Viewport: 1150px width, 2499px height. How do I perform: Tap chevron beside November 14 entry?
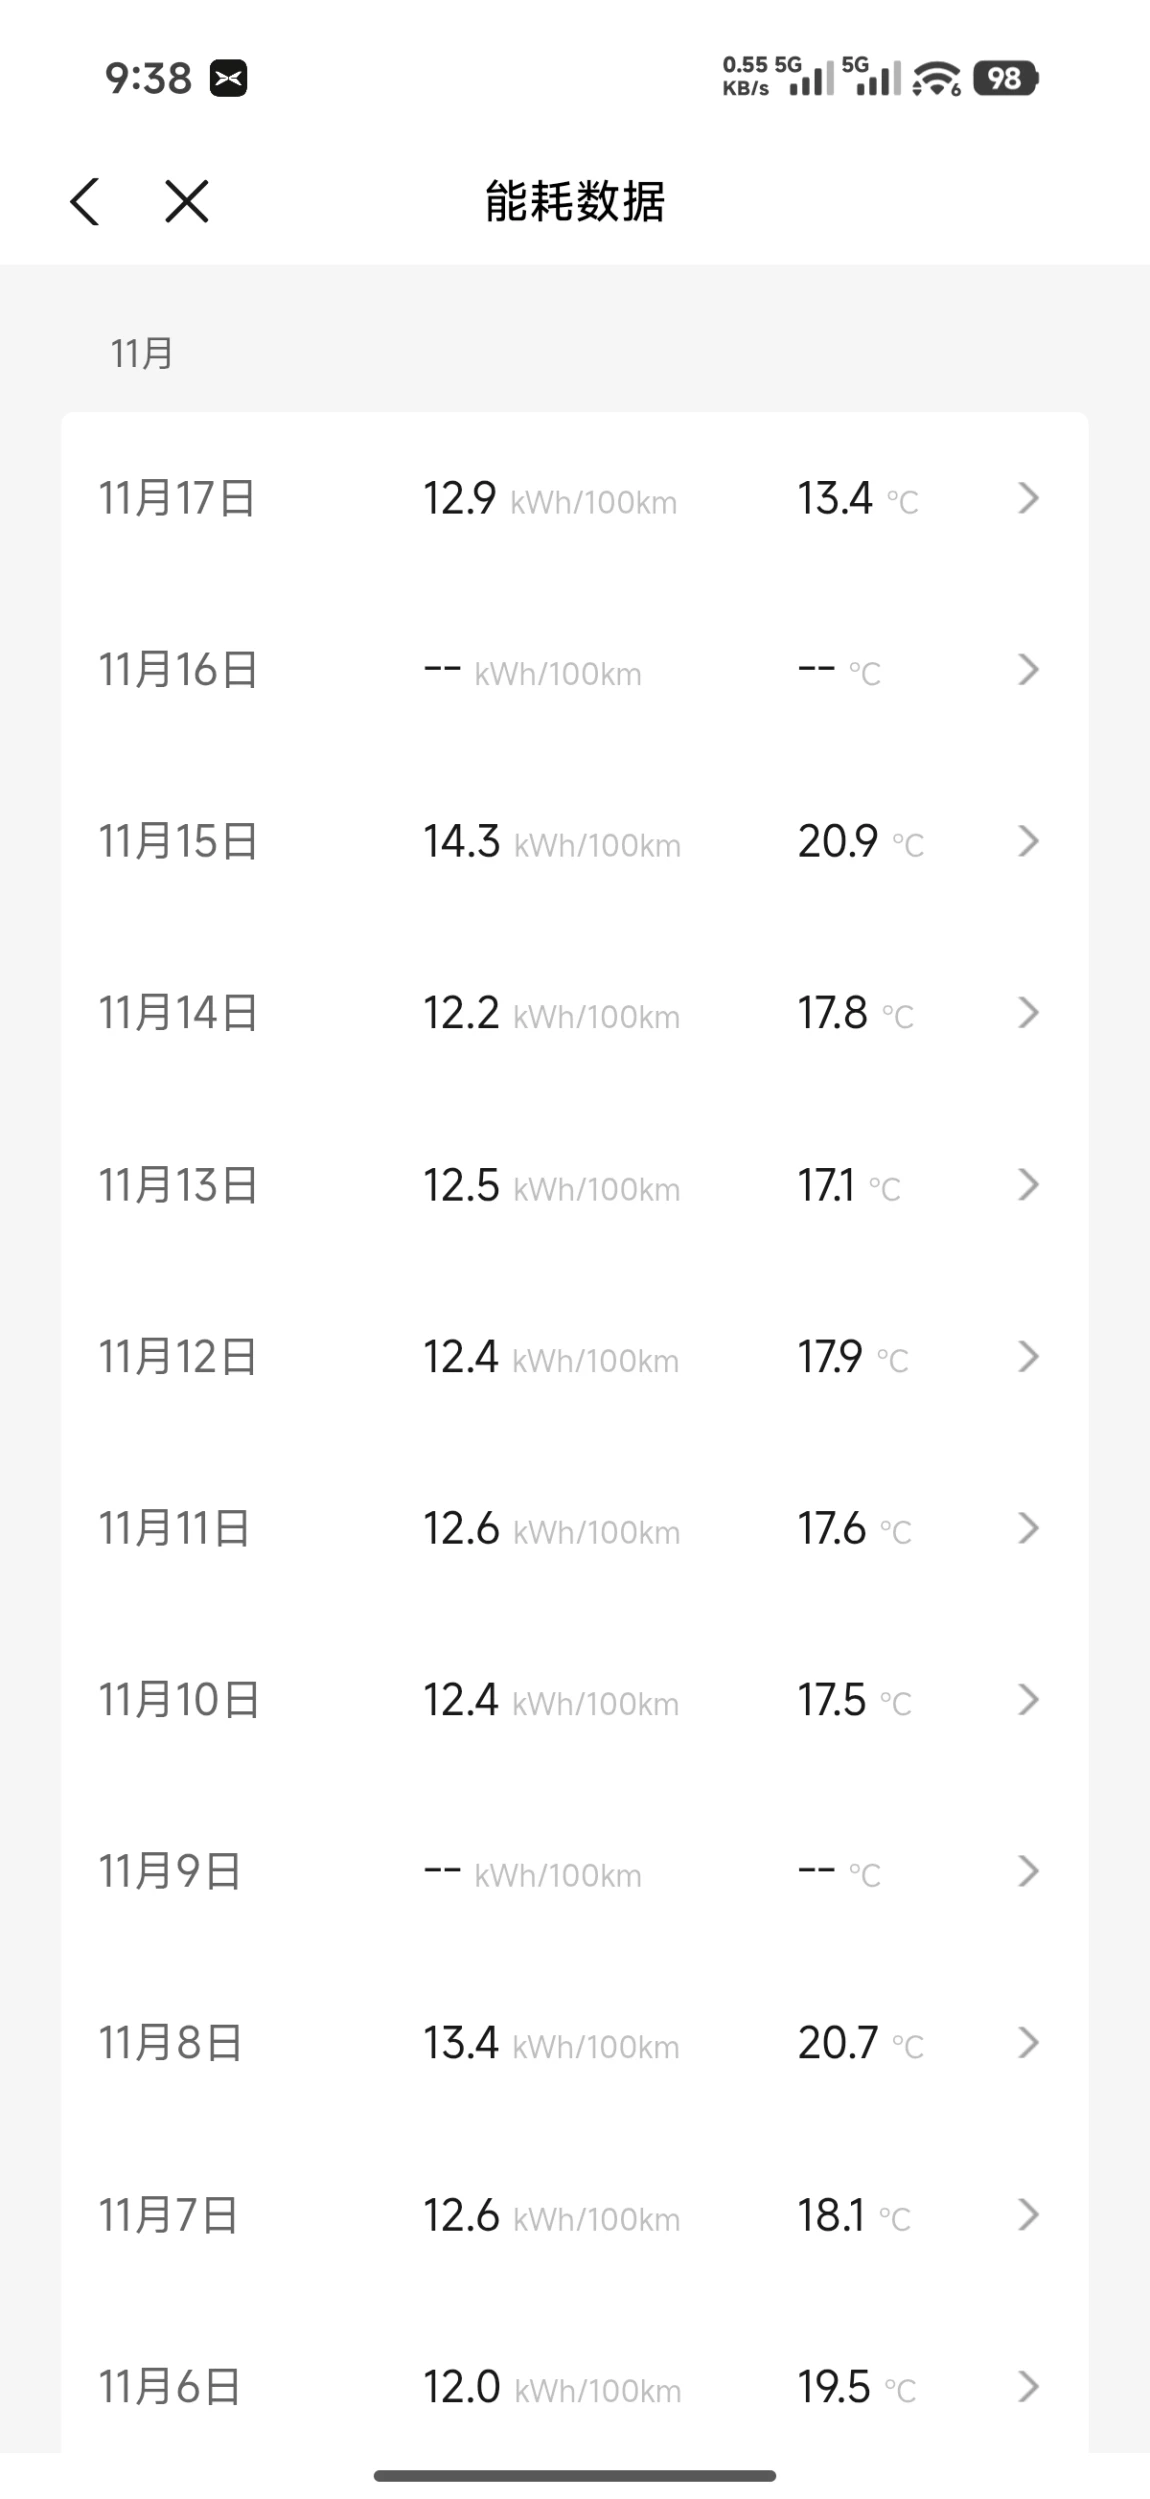1028,1013
